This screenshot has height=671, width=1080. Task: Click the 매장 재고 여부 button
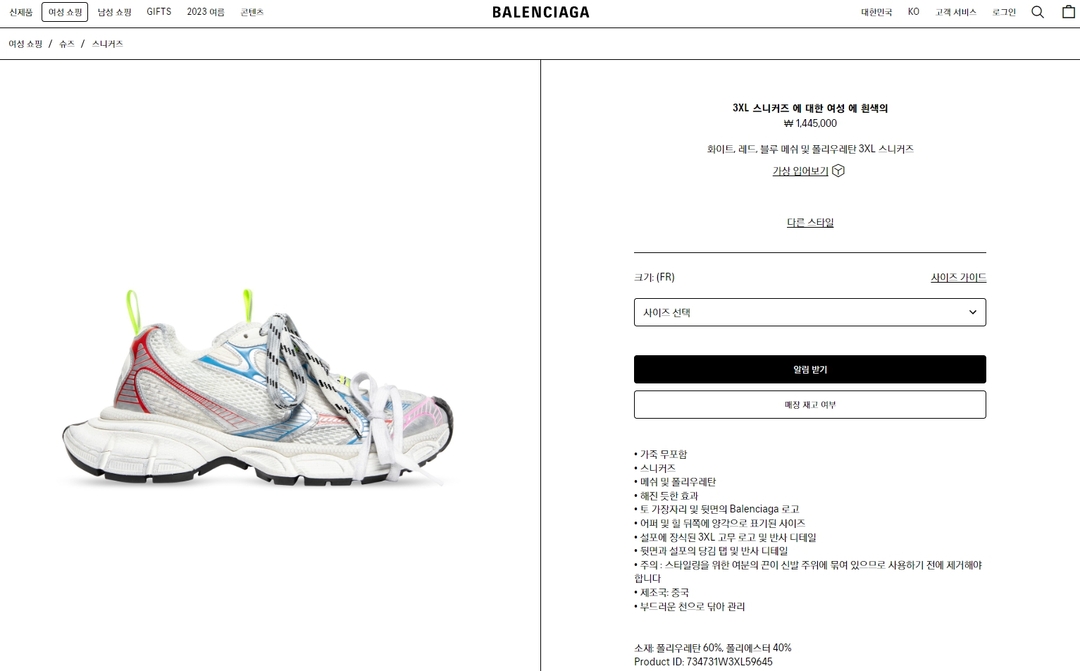pyautogui.click(x=810, y=404)
